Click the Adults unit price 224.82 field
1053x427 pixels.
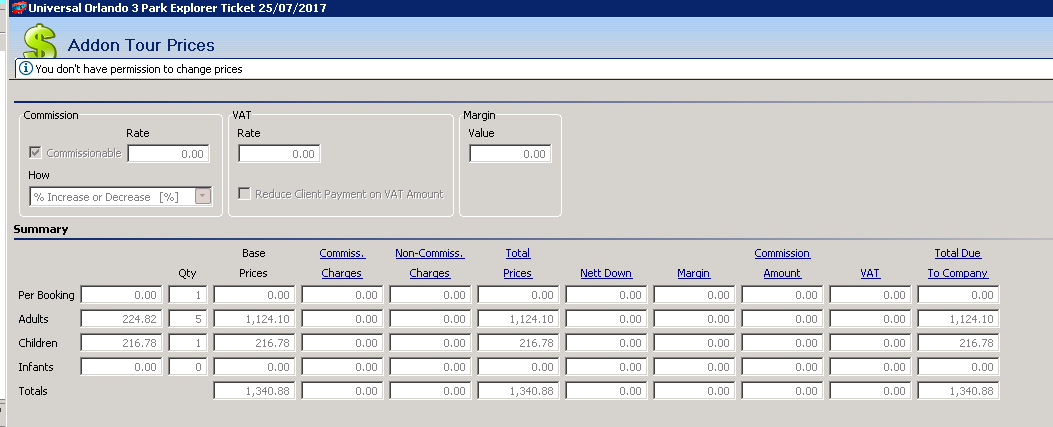[x=121, y=319]
